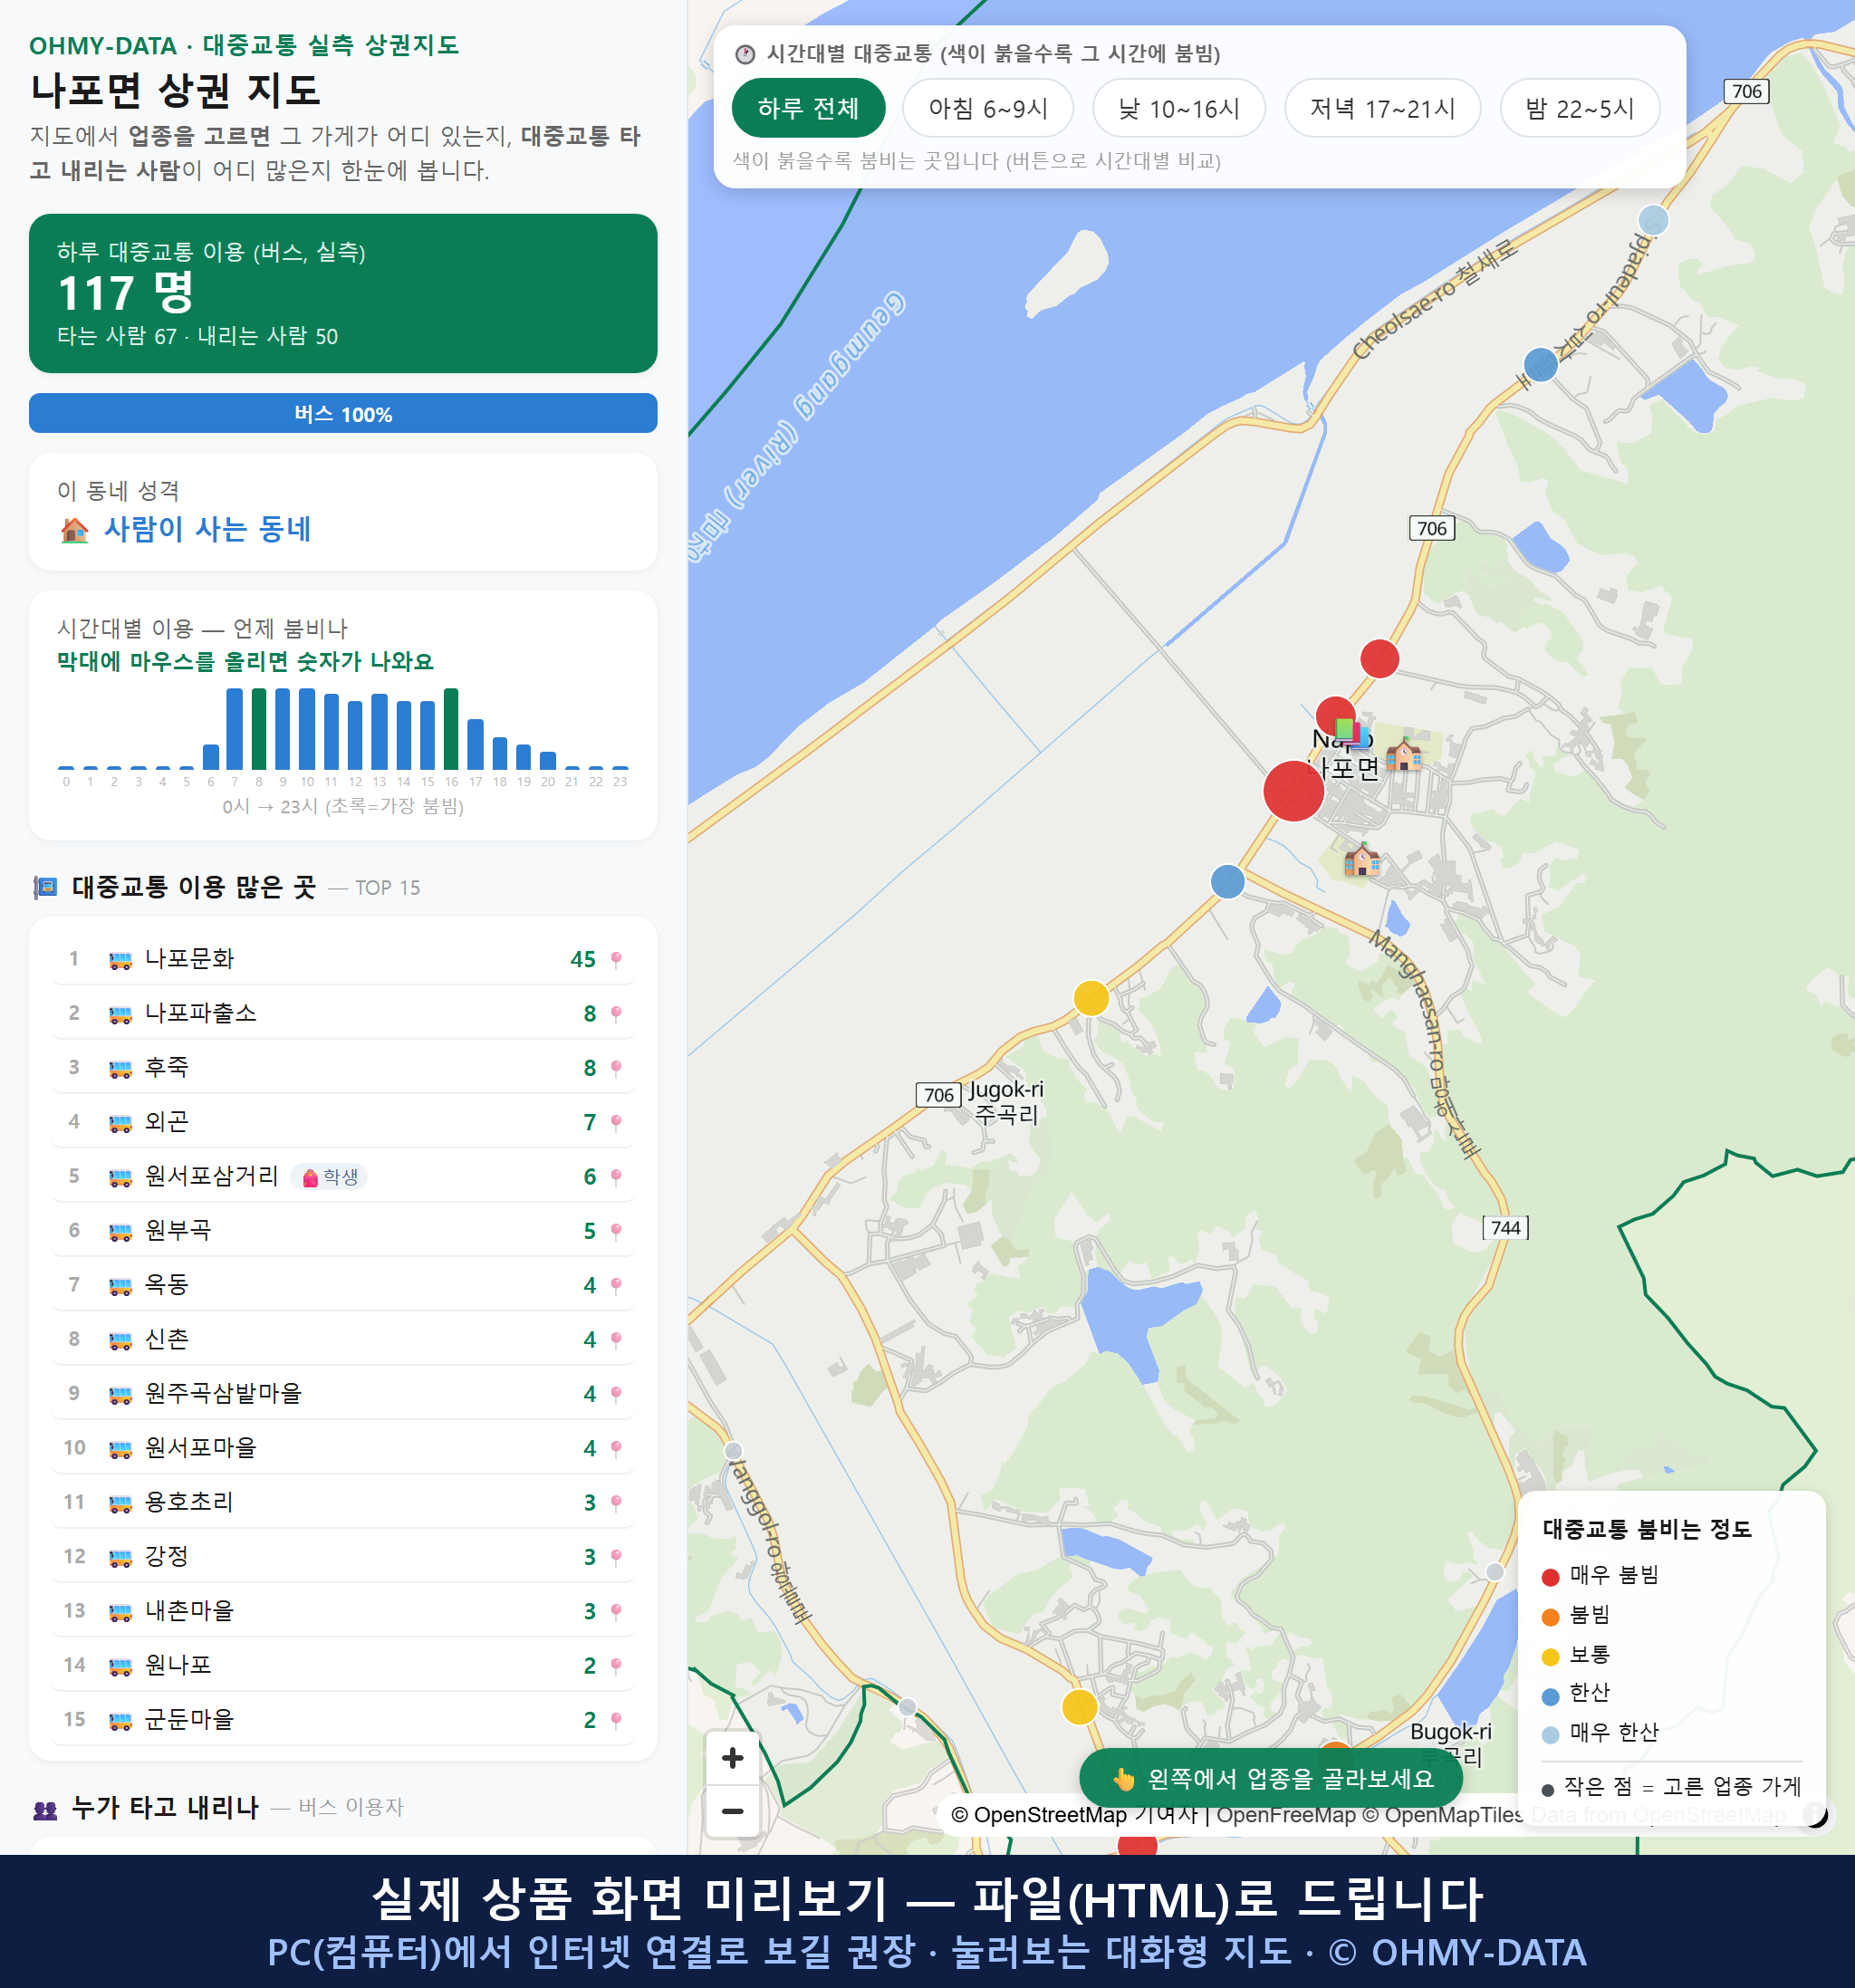Screen dimensions: 1855x1988
Task: Click the bus icon beside 나포문화
Action: pyautogui.click(x=120, y=960)
